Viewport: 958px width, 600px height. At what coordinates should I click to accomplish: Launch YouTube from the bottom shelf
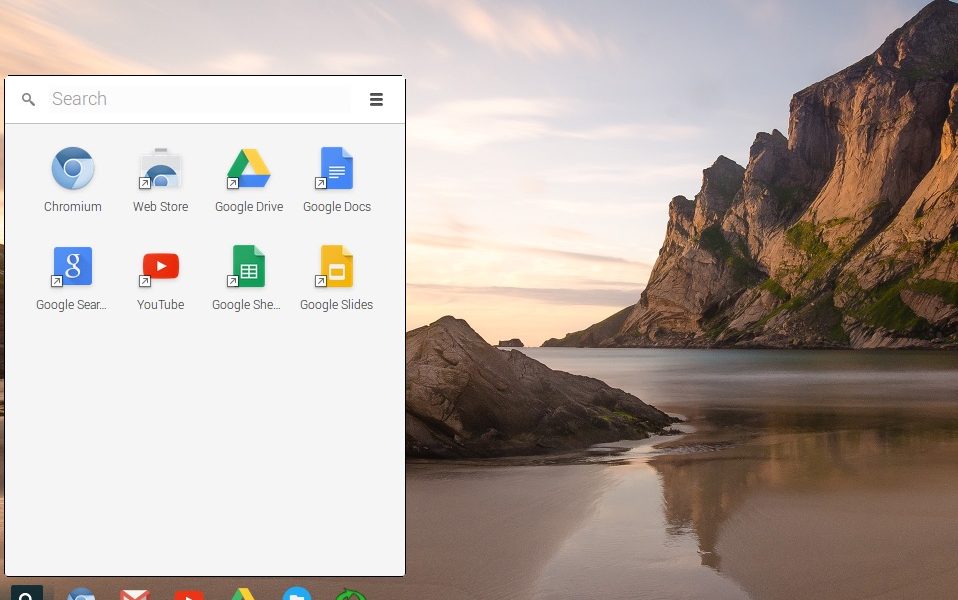click(x=189, y=594)
